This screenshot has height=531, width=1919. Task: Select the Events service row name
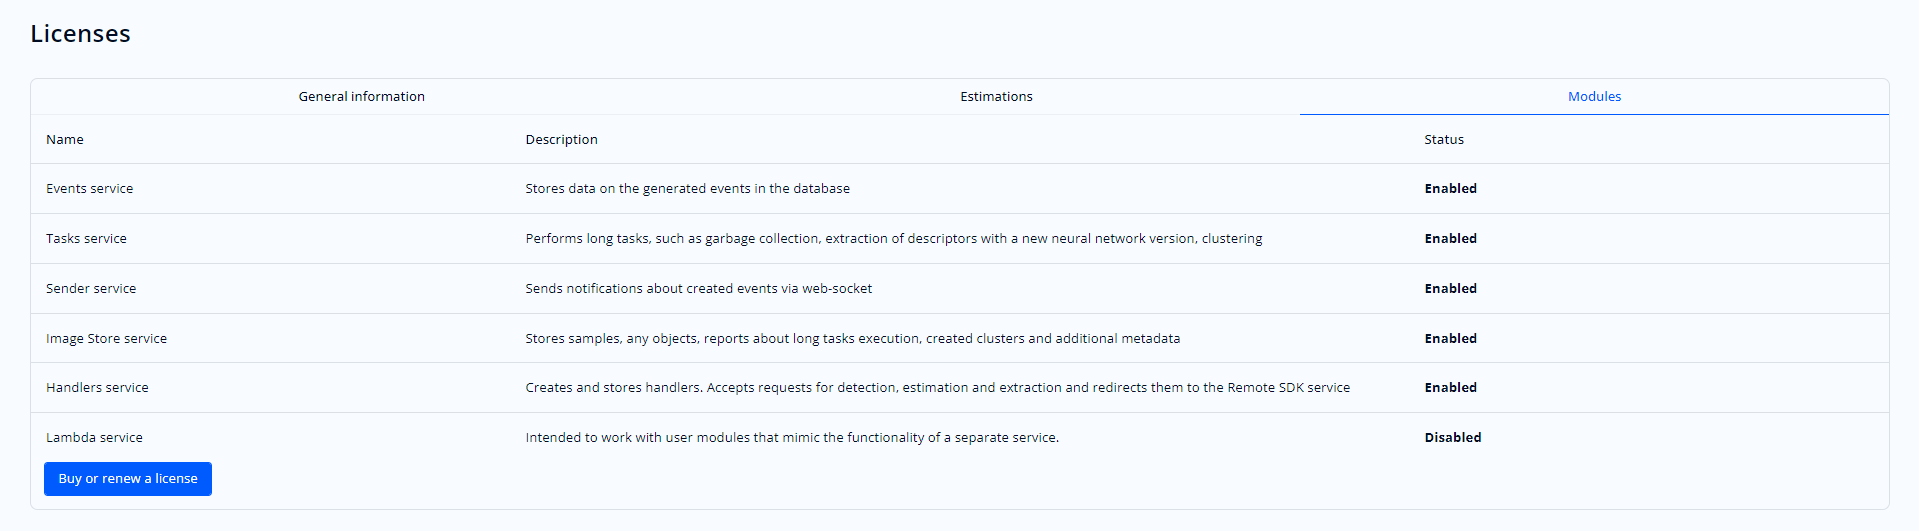(89, 189)
